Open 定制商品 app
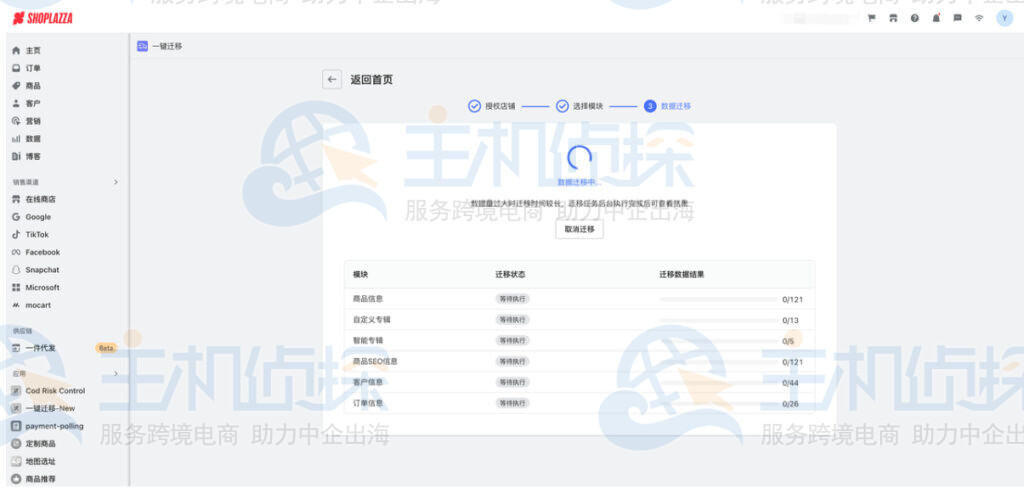Image resolution: width=1024 pixels, height=489 pixels. pyautogui.click(x=40, y=443)
